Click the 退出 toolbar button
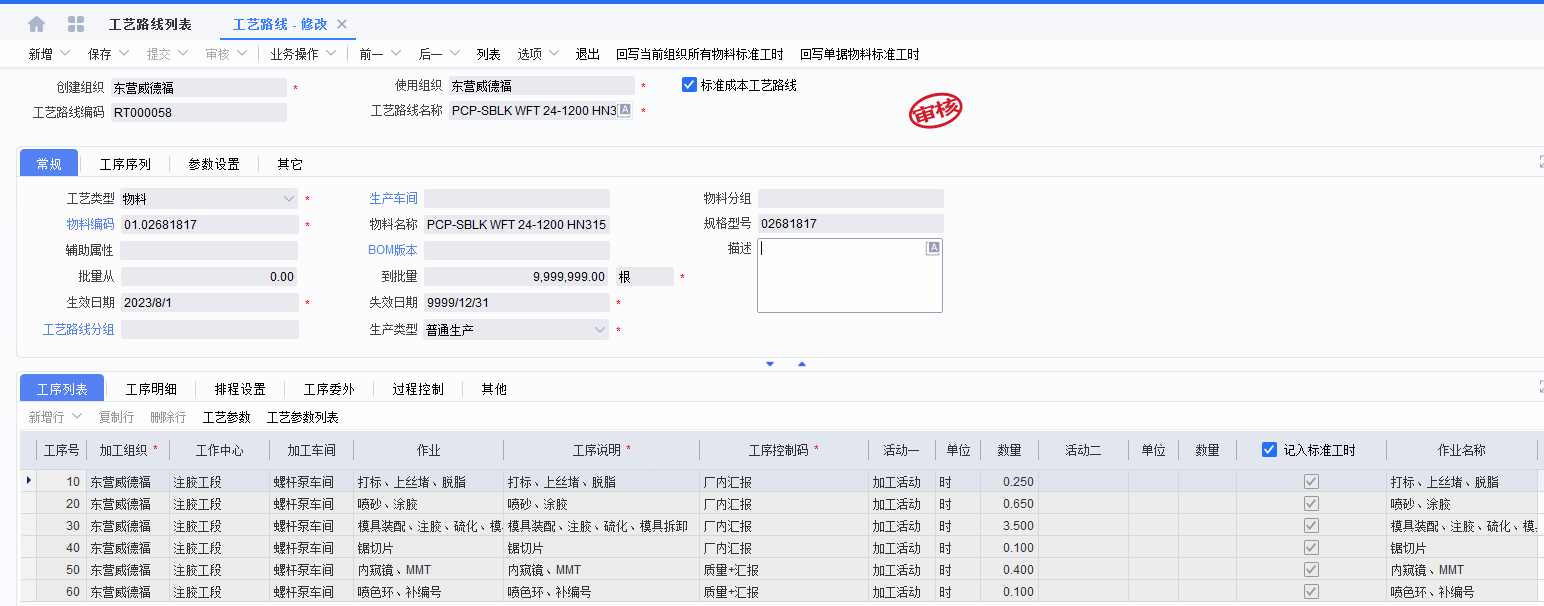This screenshot has height=606, width=1544. (588, 54)
